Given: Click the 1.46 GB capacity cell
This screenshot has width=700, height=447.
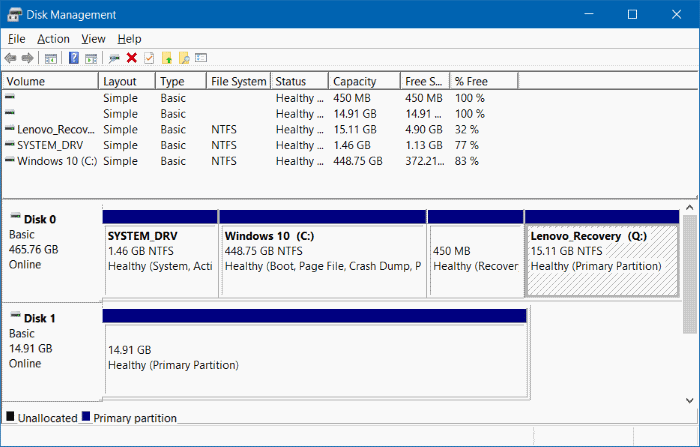Looking at the screenshot, I should pyautogui.click(x=352, y=145).
